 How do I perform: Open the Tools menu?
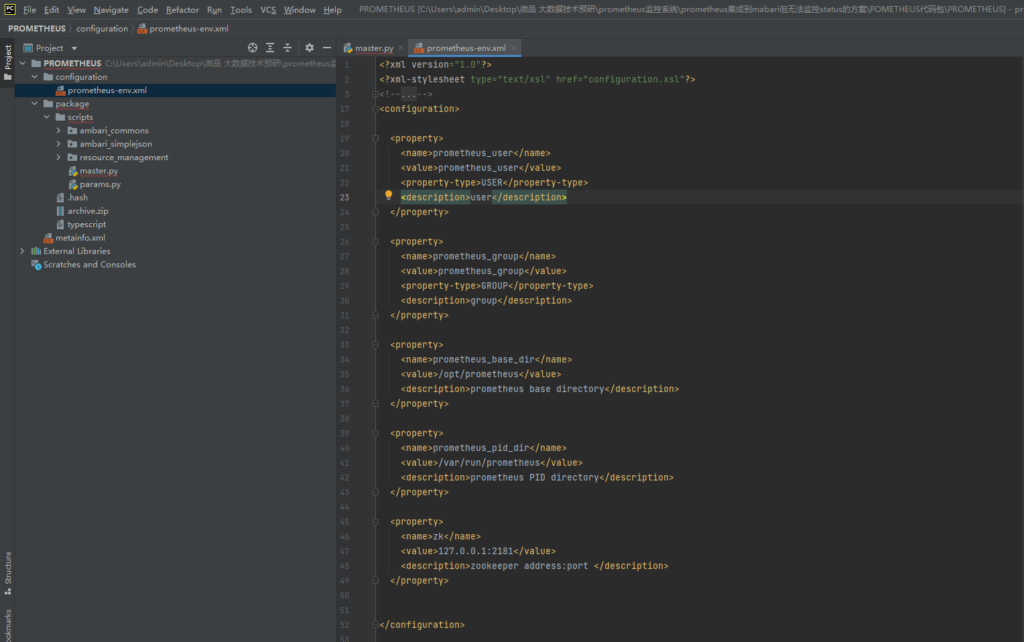(x=241, y=10)
